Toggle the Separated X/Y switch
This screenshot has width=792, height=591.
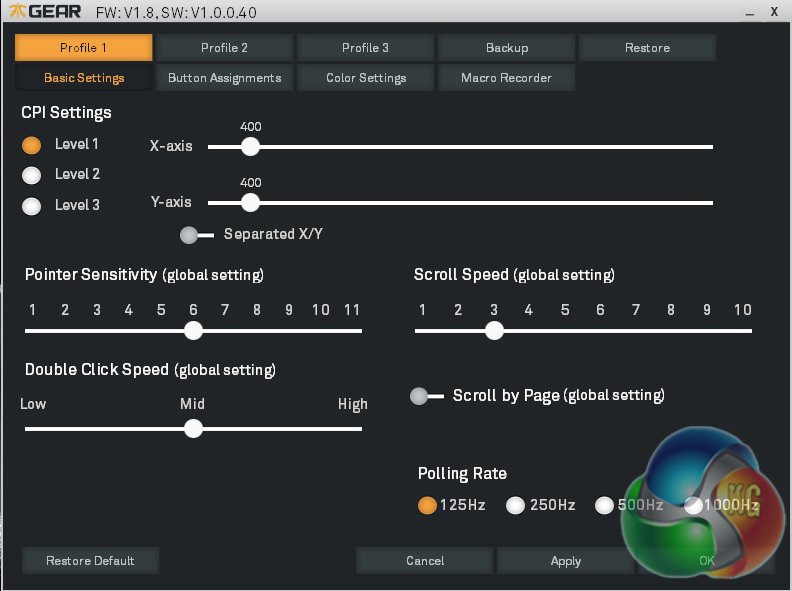pyautogui.click(x=197, y=235)
